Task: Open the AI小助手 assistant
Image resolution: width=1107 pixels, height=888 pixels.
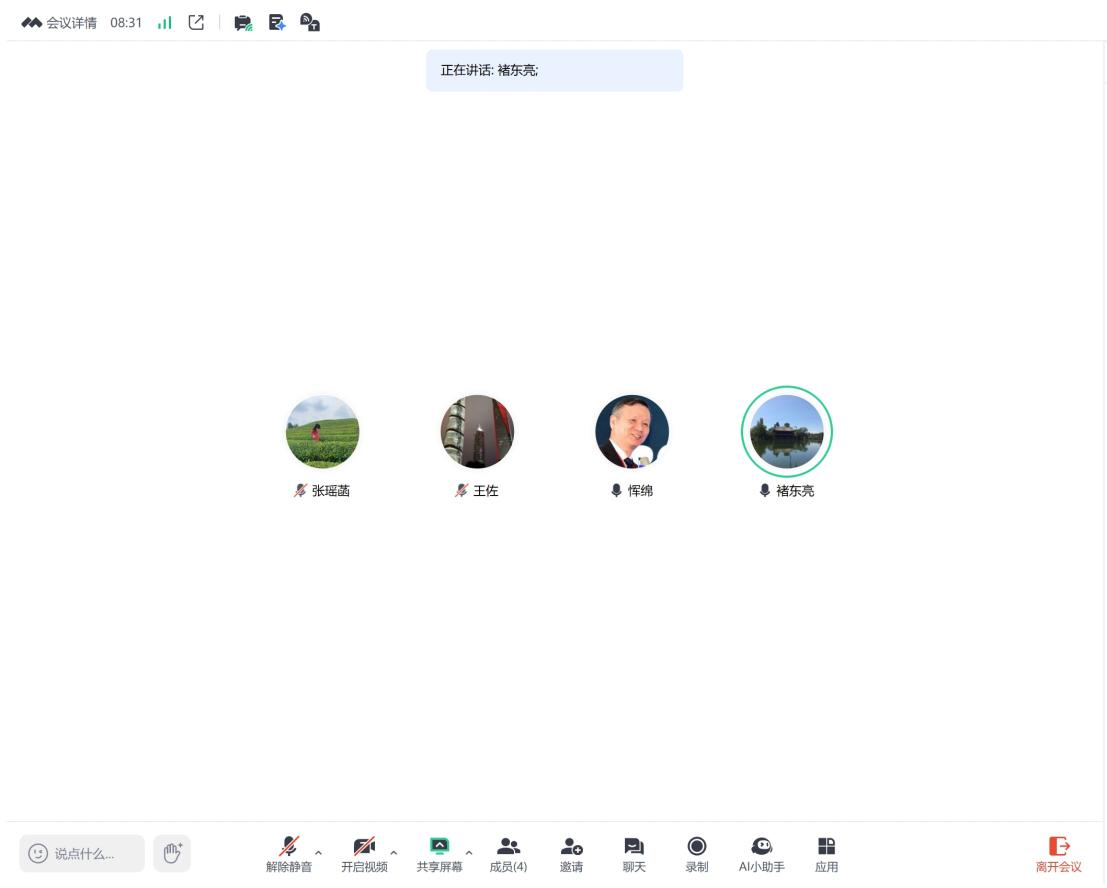Action: [x=761, y=854]
